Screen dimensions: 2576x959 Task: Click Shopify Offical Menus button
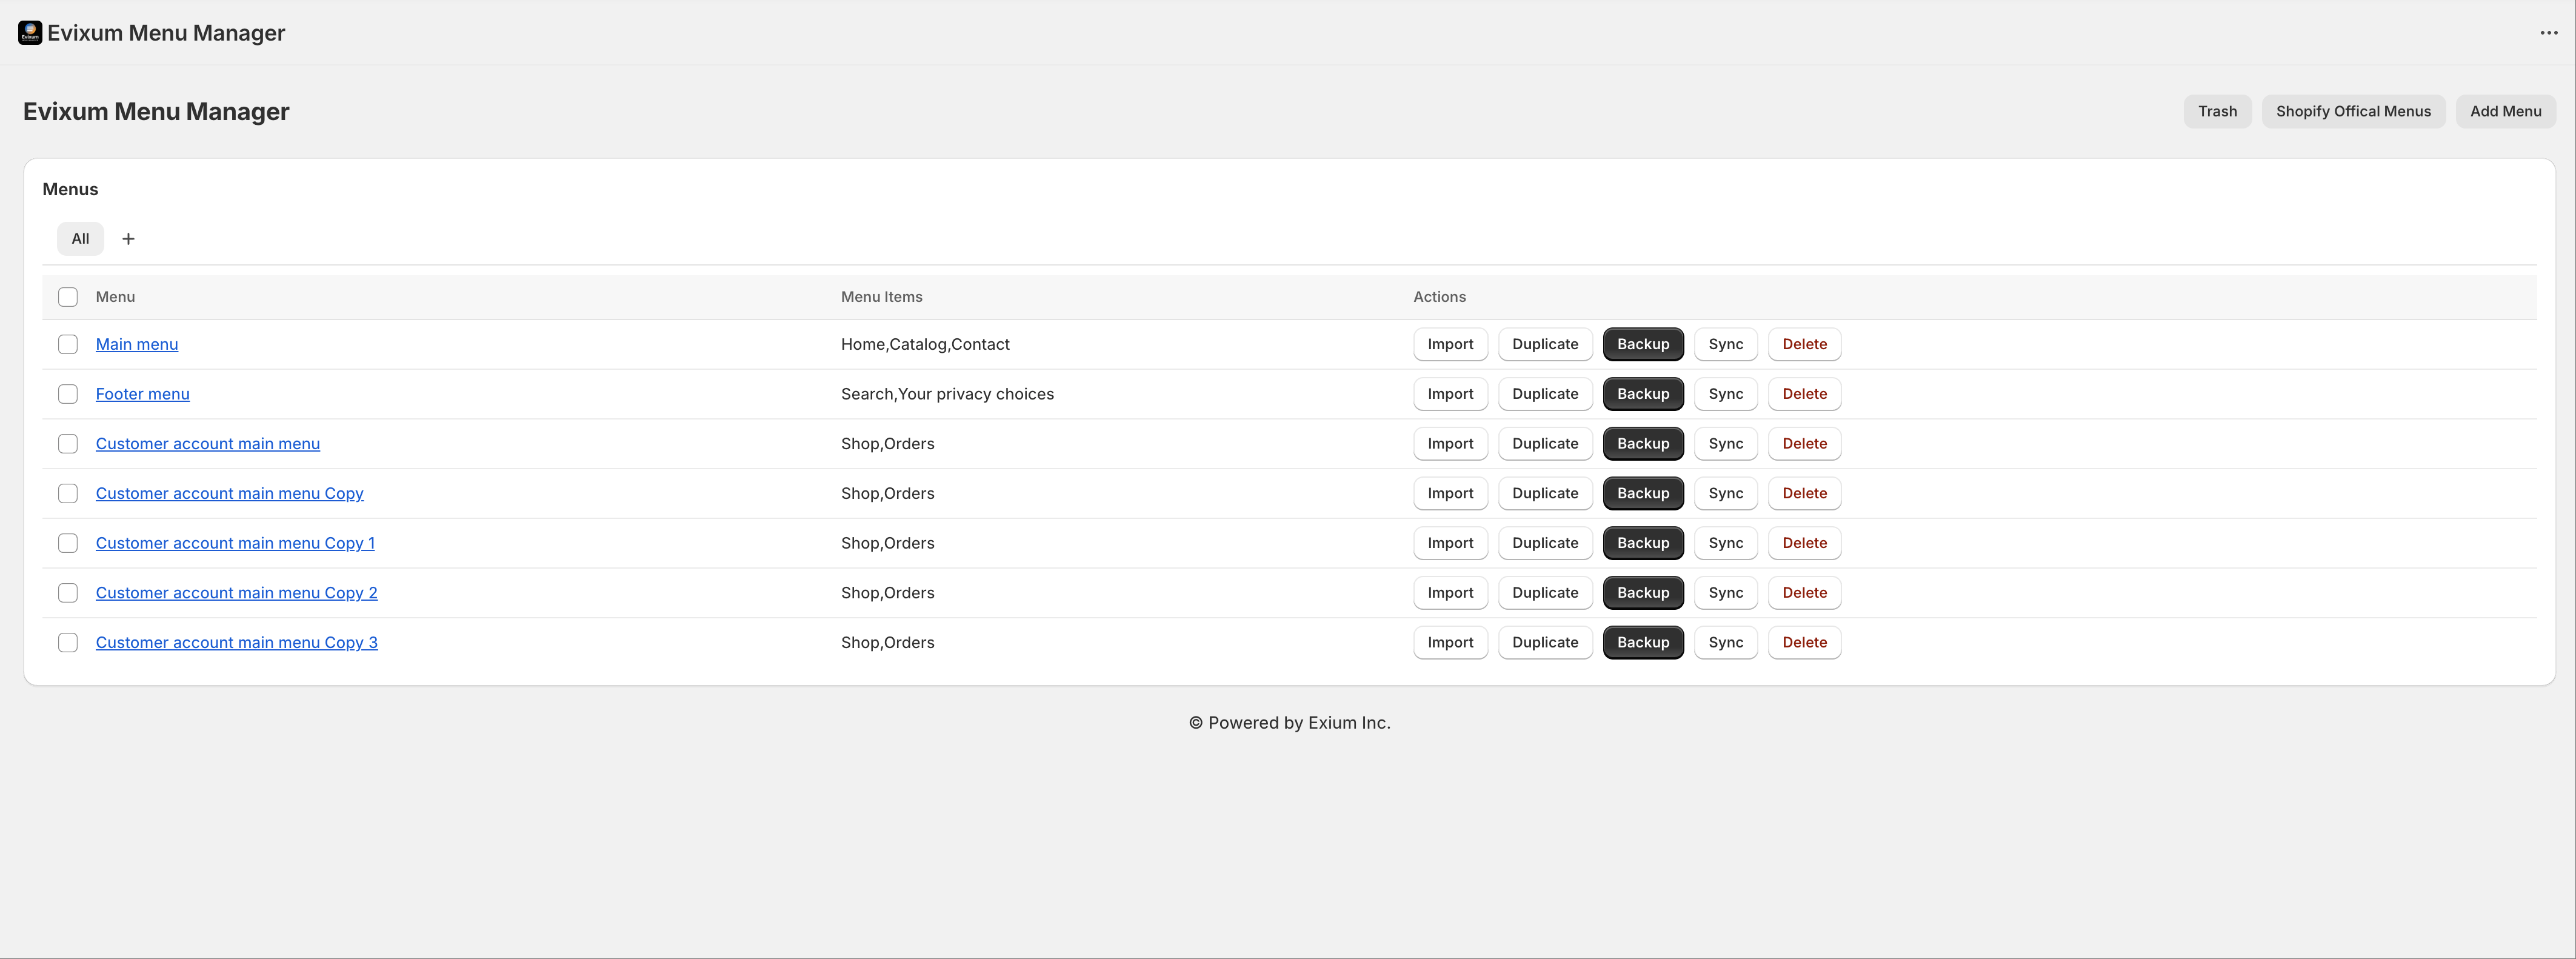point(2352,111)
